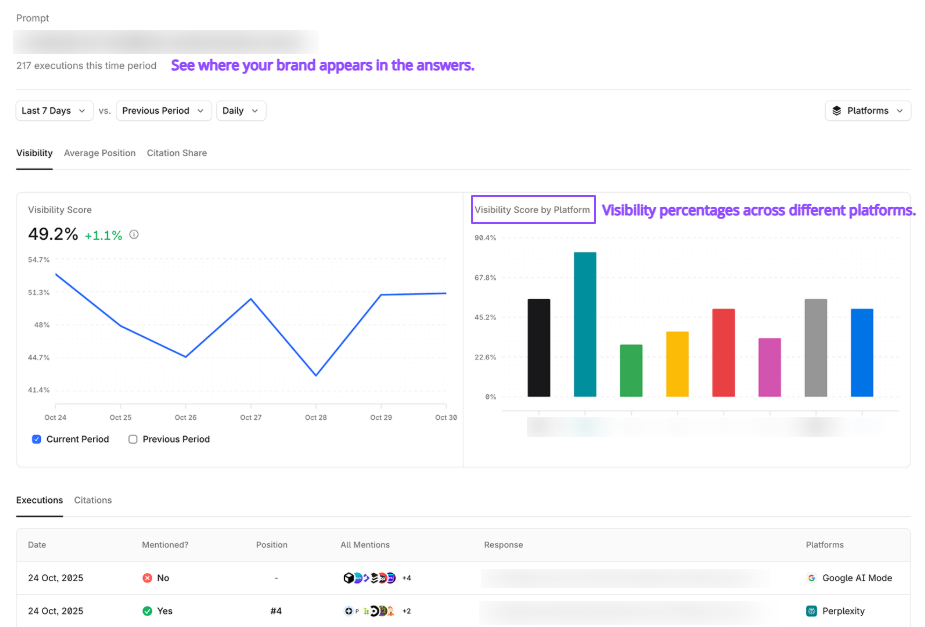Switch to the Citations tab
Viewport: 925px width, 627px height.
[93, 500]
